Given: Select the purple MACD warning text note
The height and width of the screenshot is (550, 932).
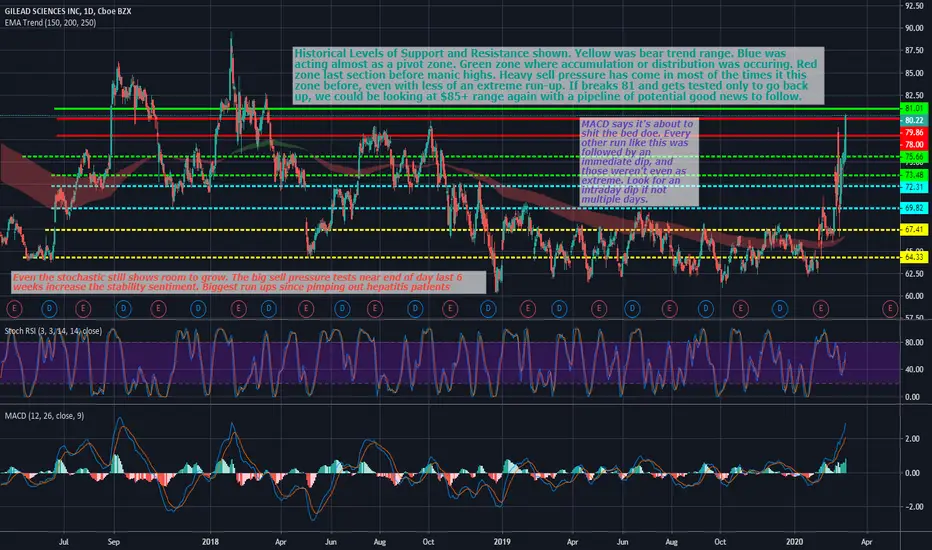Looking at the screenshot, I should (x=639, y=162).
